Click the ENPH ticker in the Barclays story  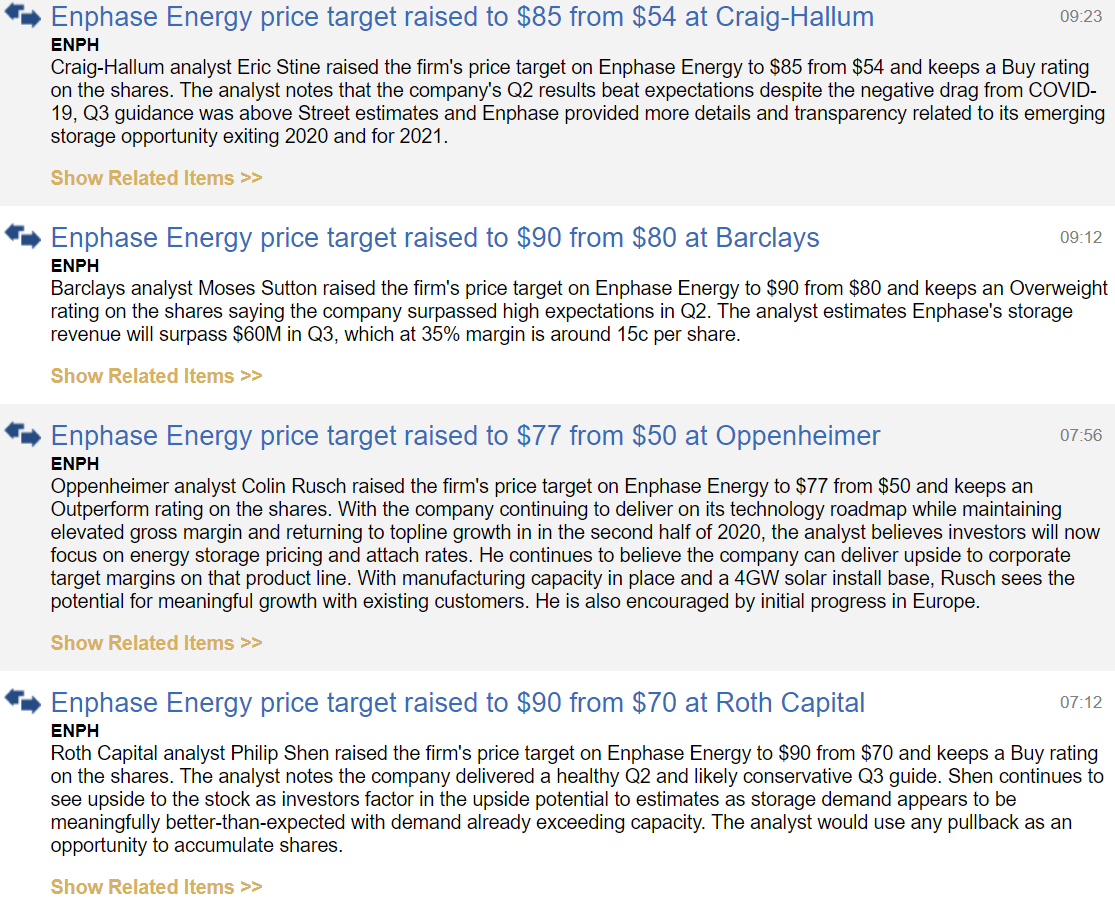[75, 266]
